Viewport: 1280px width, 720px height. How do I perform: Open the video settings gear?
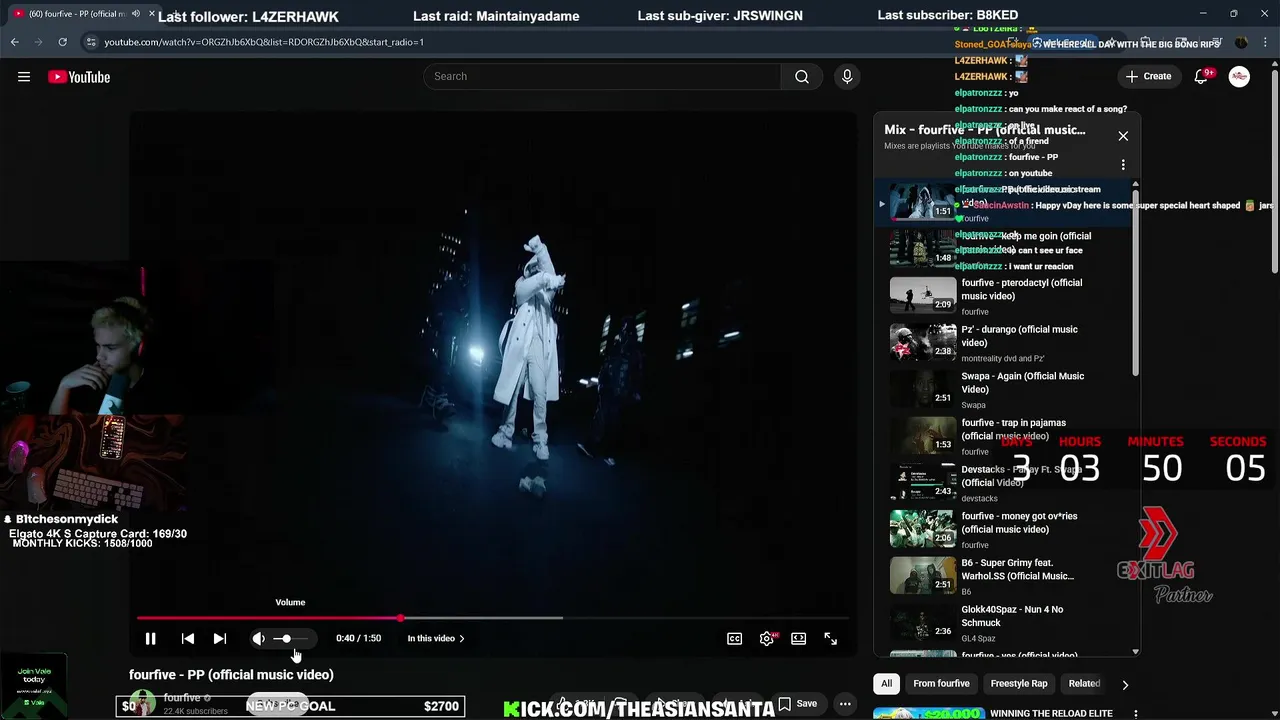pos(766,638)
